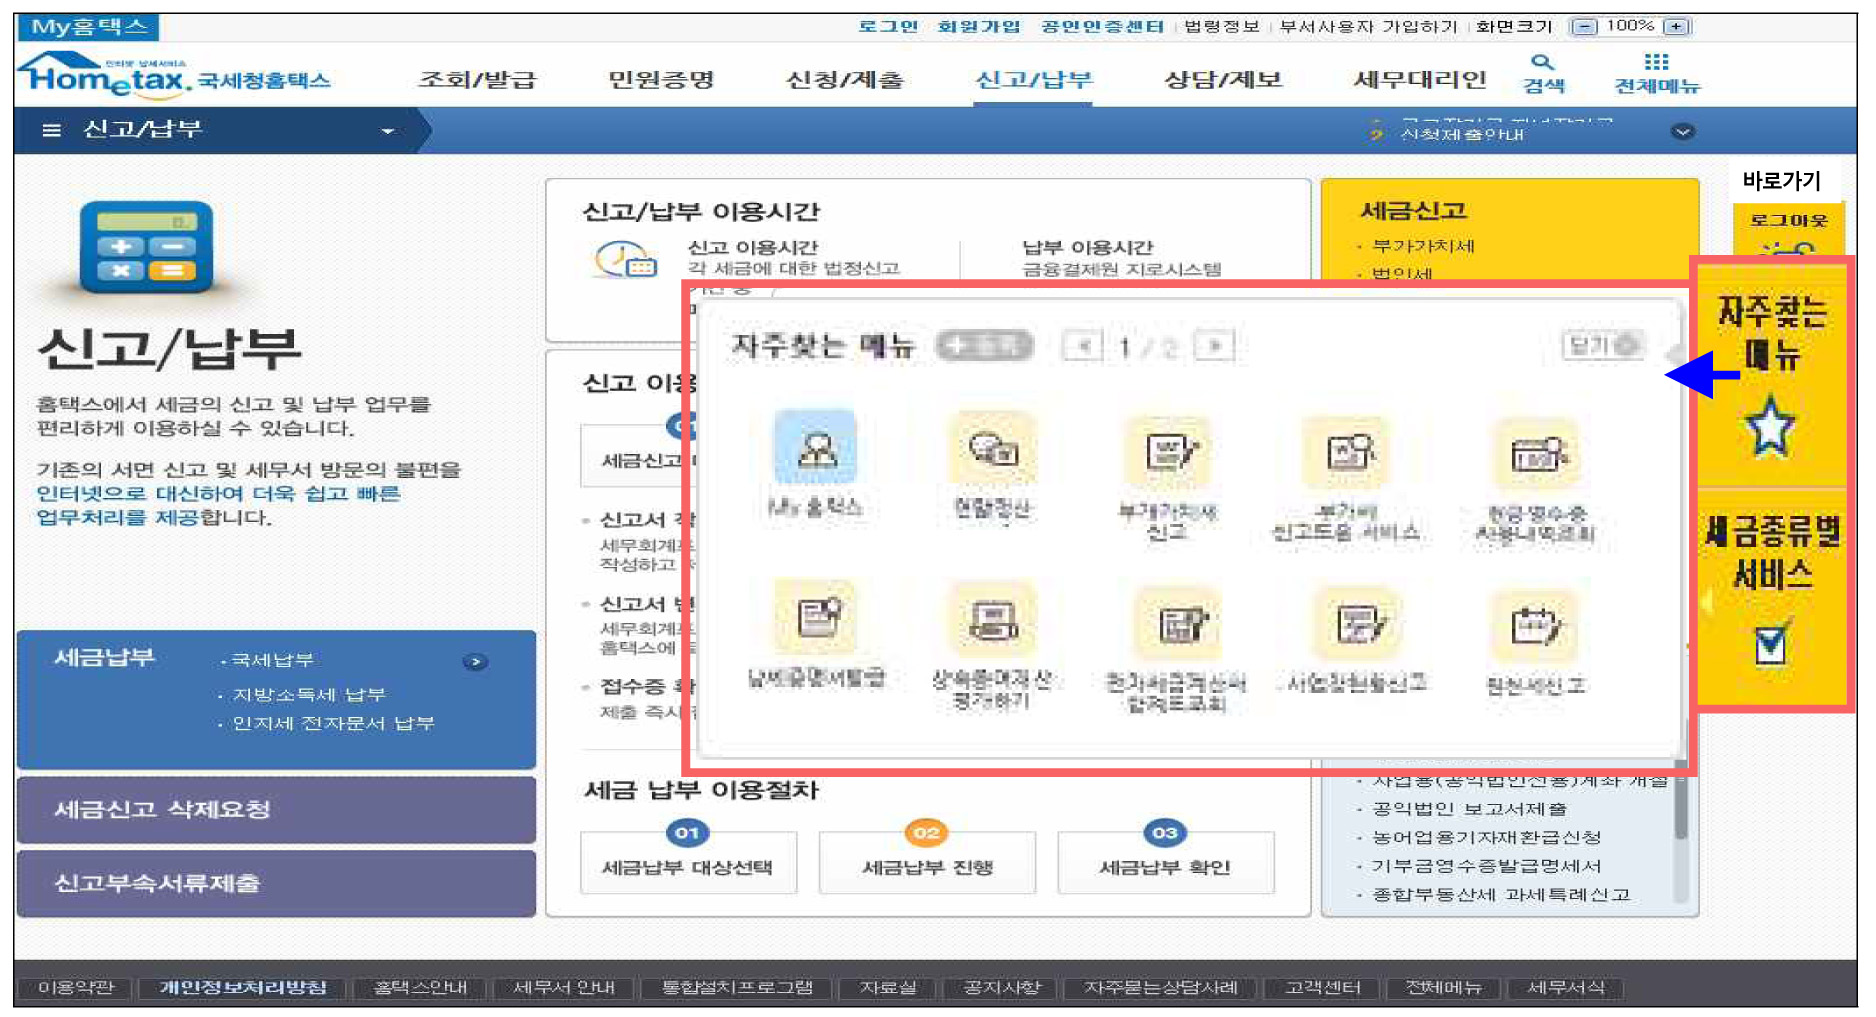This screenshot has height=1017, width=1876.
Task: Increase screen size with plus button
Action: click(x=1677, y=27)
